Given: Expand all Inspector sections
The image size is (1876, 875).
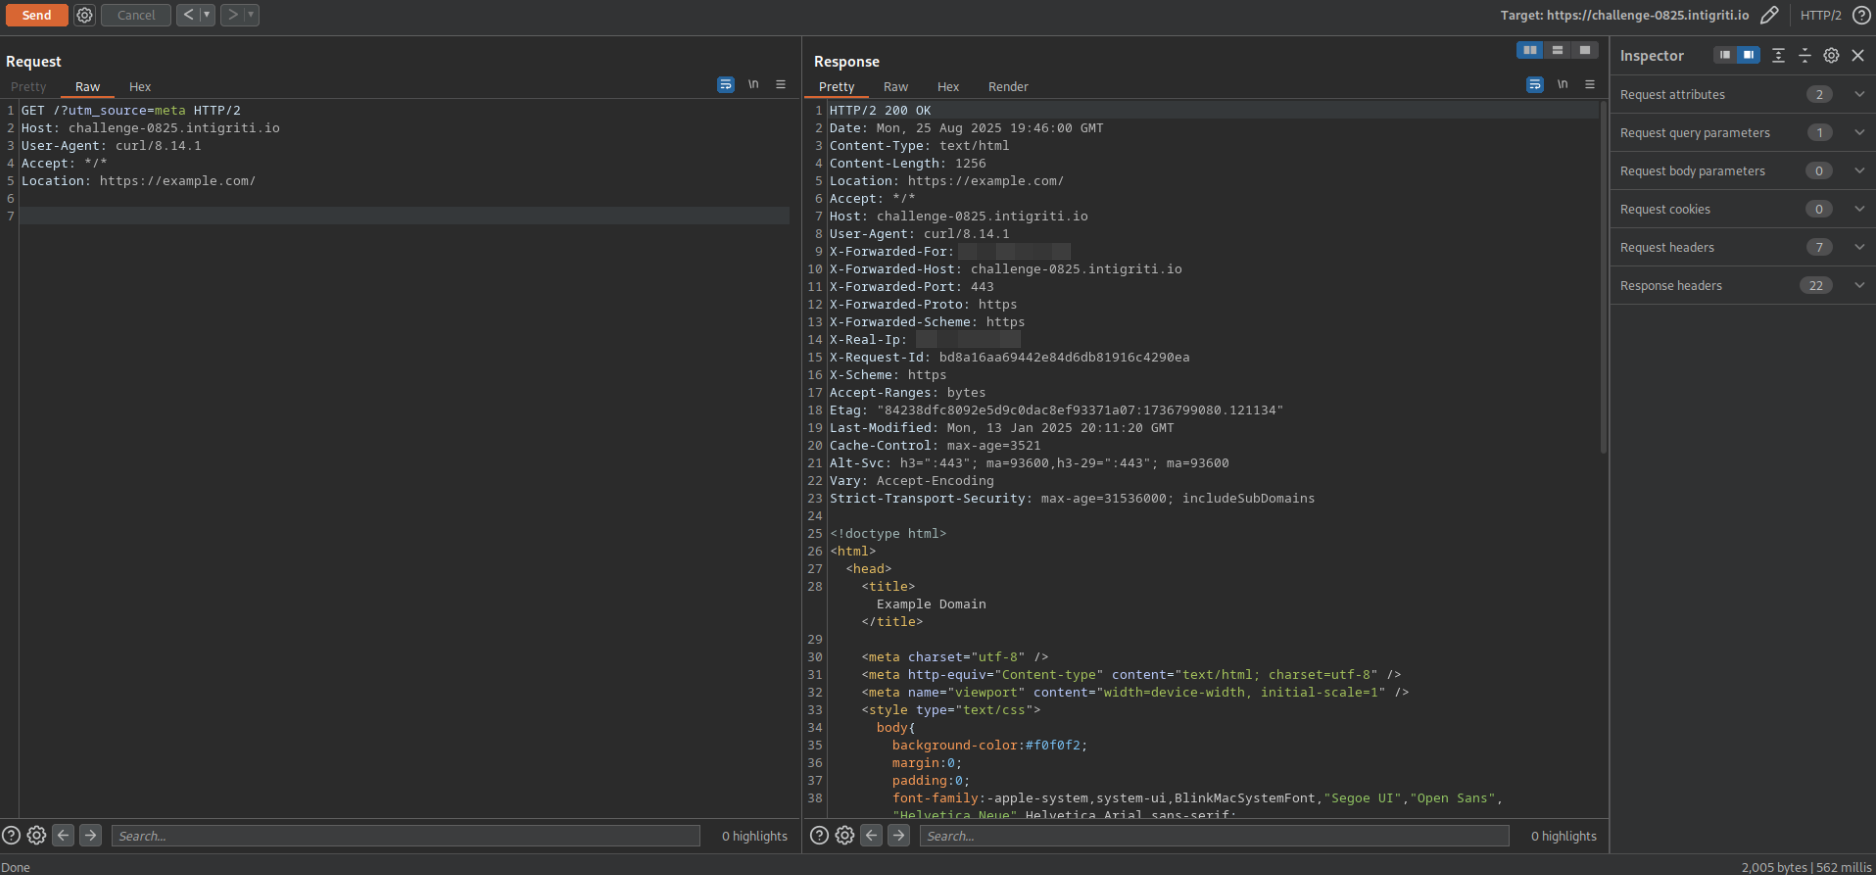Looking at the screenshot, I should [1778, 55].
